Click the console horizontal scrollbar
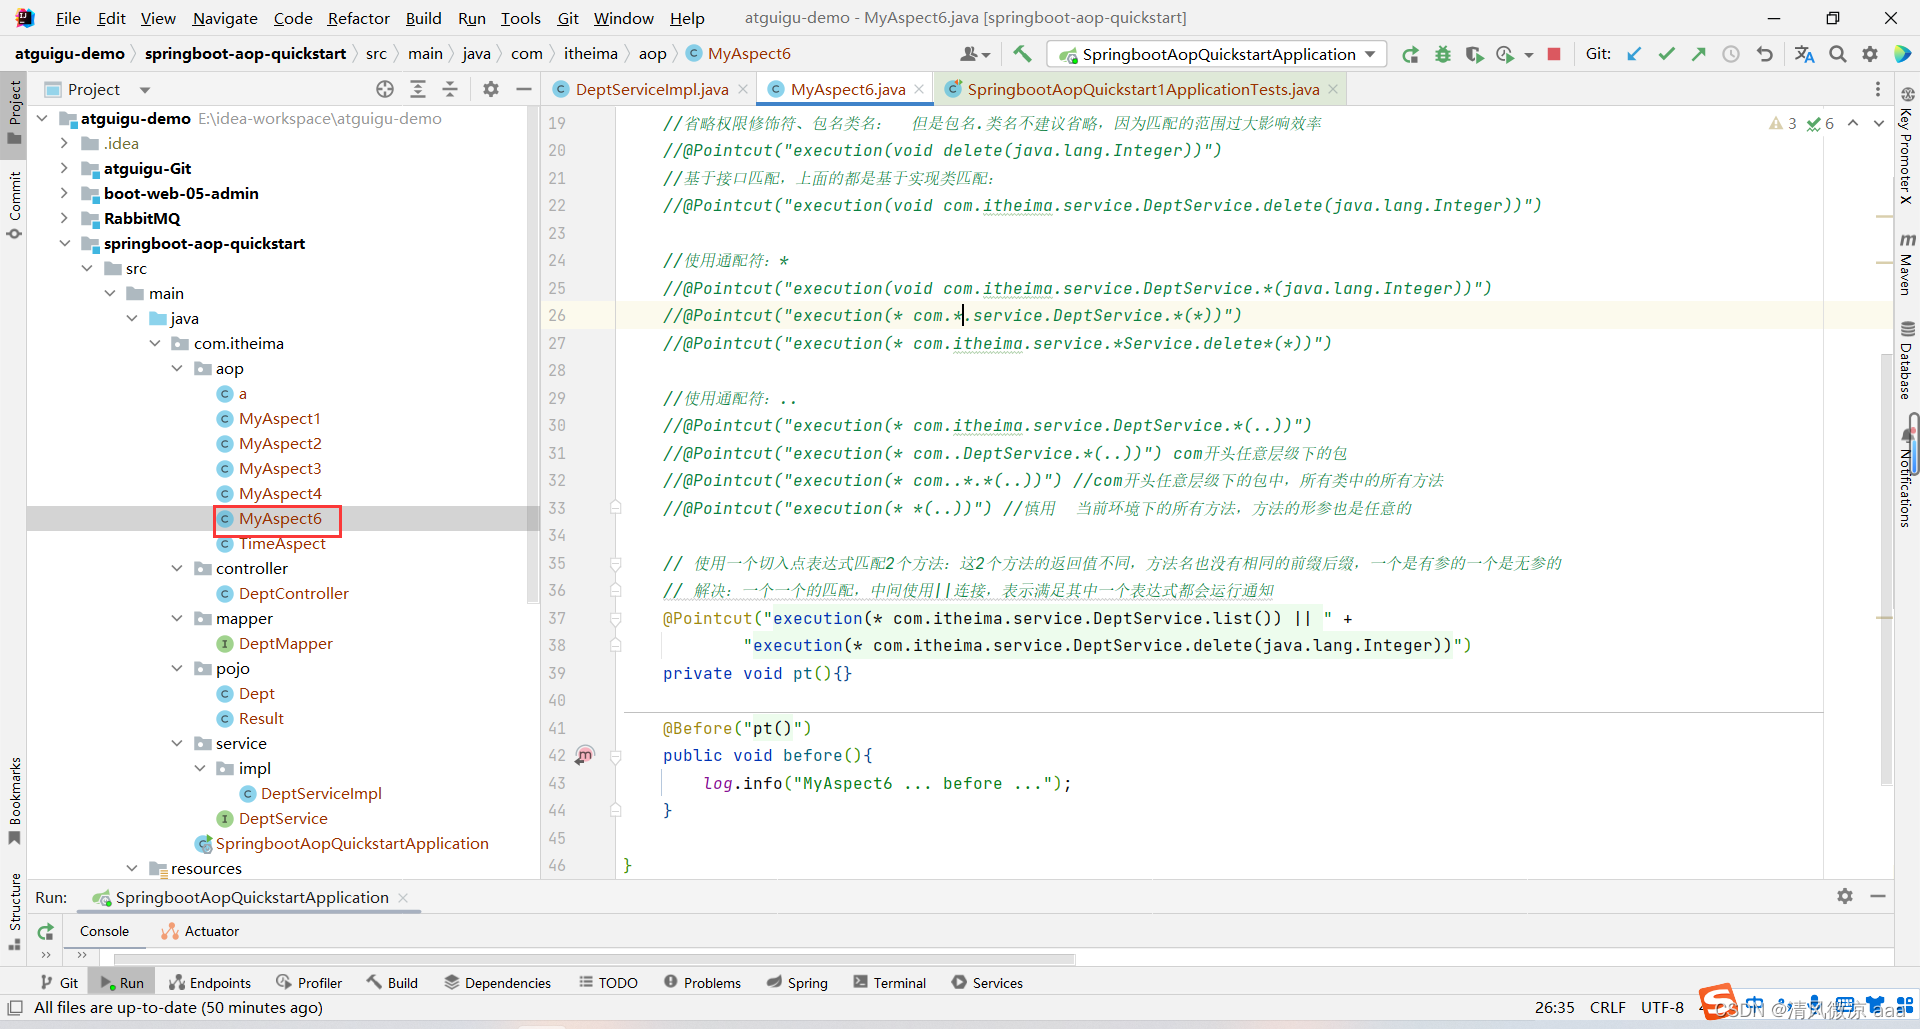 [595, 959]
